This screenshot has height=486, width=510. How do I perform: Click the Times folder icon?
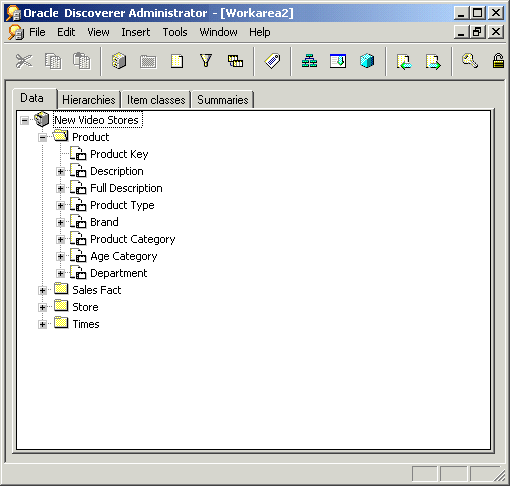click(x=61, y=323)
